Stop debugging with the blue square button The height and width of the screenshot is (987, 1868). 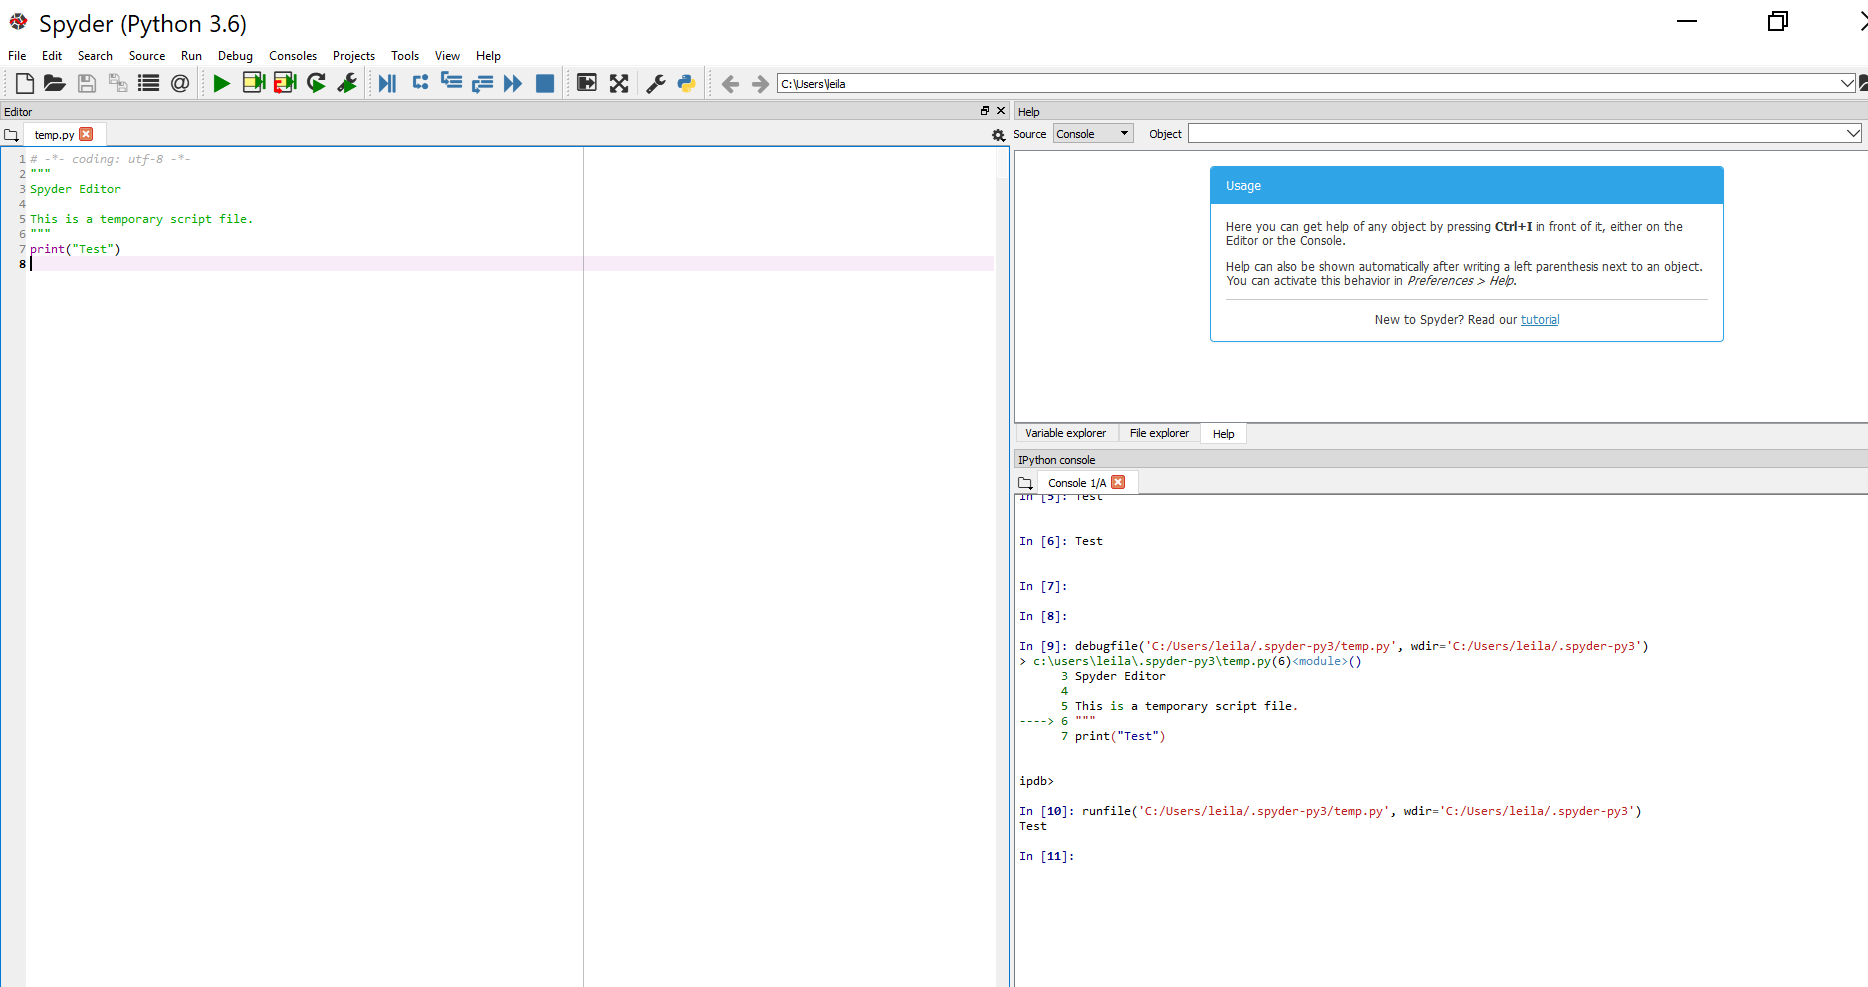click(545, 84)
